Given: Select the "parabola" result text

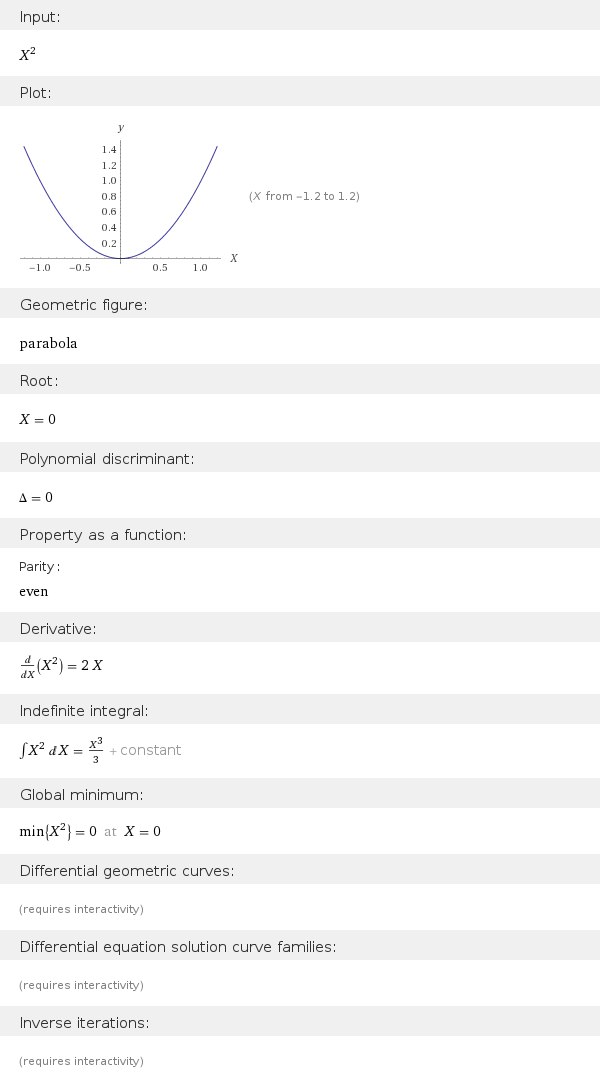Looking at the screenshot, I should click(48, 343).
